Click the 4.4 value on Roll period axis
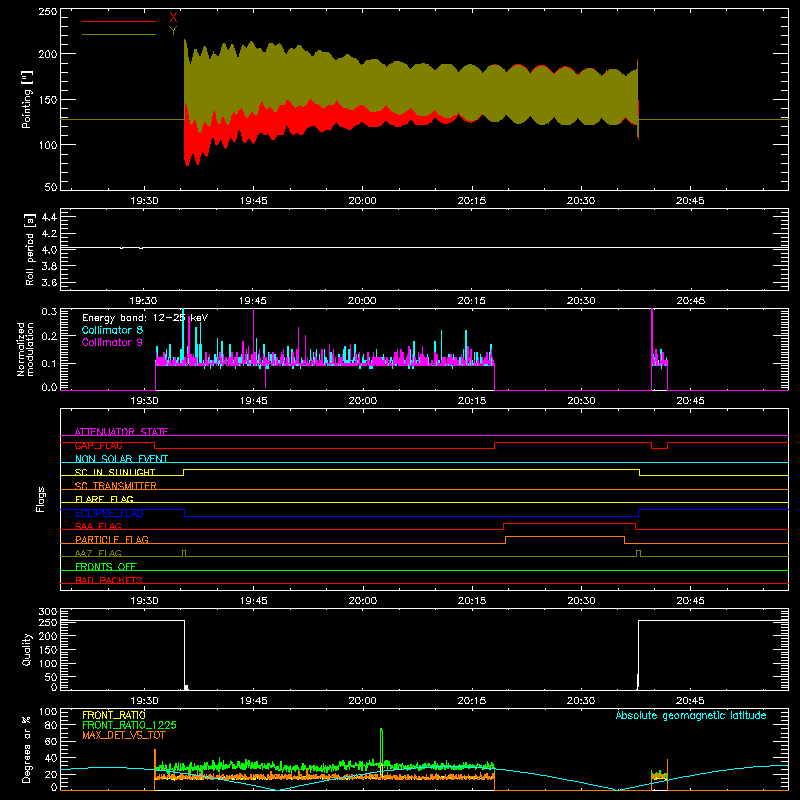This screenshot has height=800, width=800. click(x=49, y=217)
